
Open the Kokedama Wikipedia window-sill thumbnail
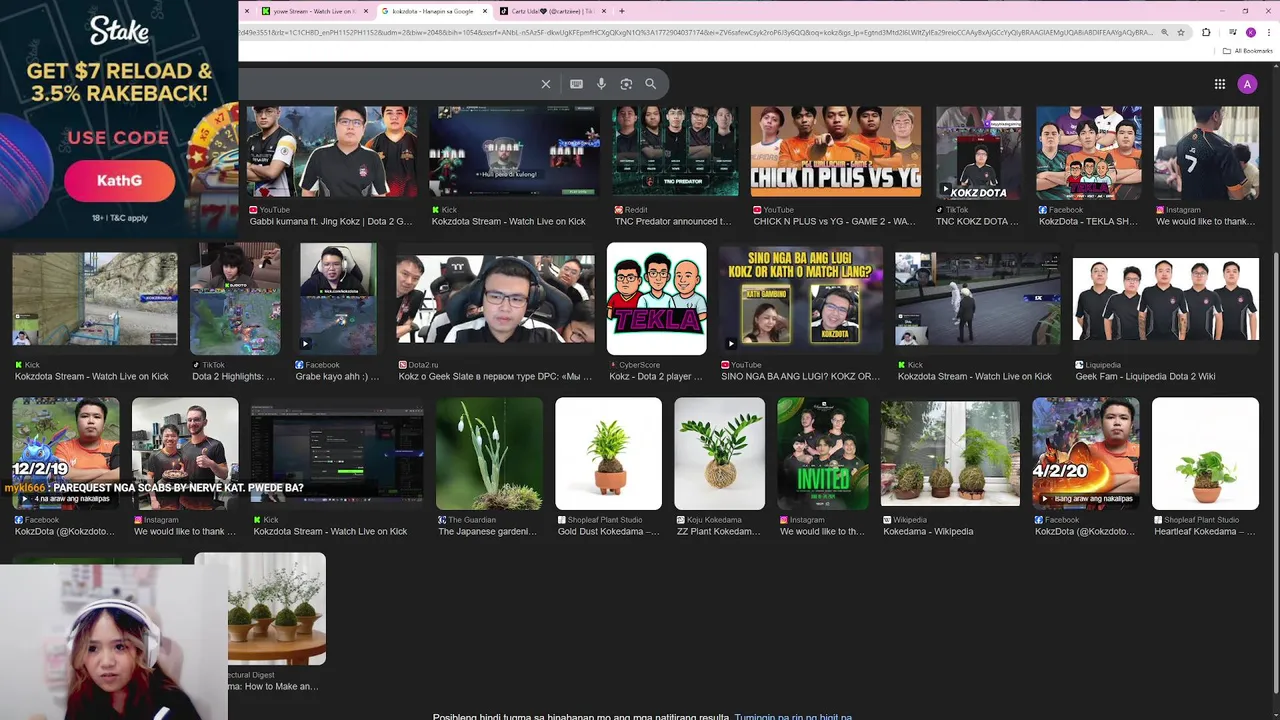[x=950, y=453]
